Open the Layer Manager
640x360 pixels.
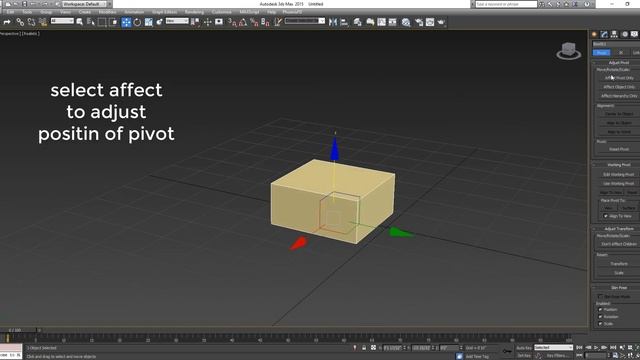click(358, 22)
